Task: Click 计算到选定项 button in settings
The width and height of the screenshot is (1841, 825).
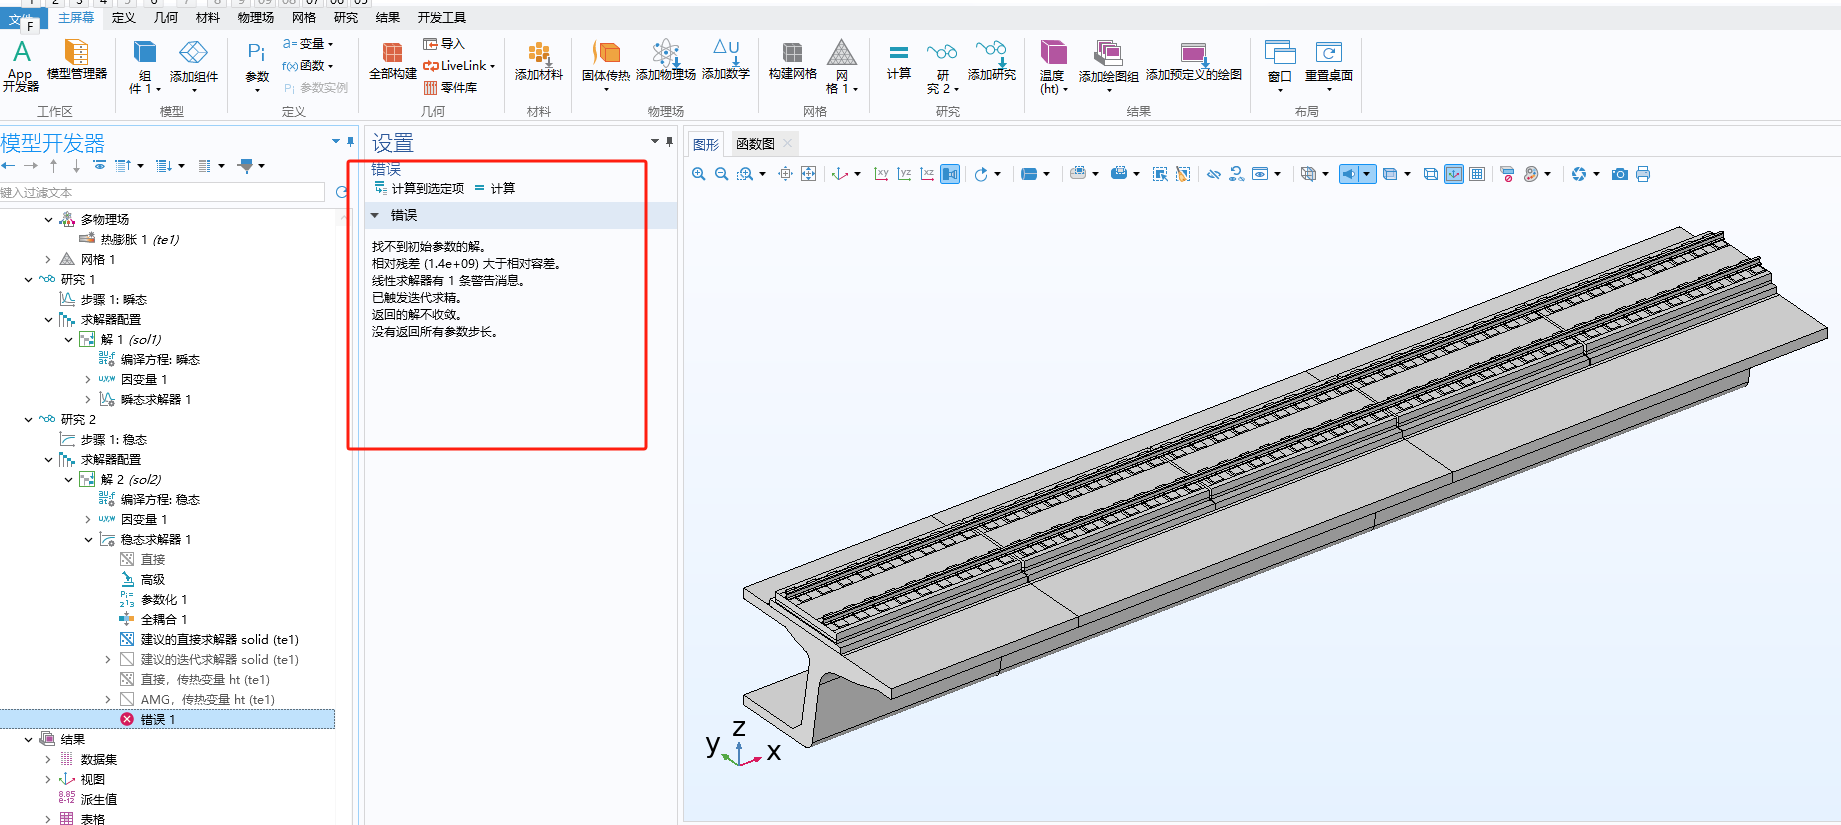Action: point(419,188)
